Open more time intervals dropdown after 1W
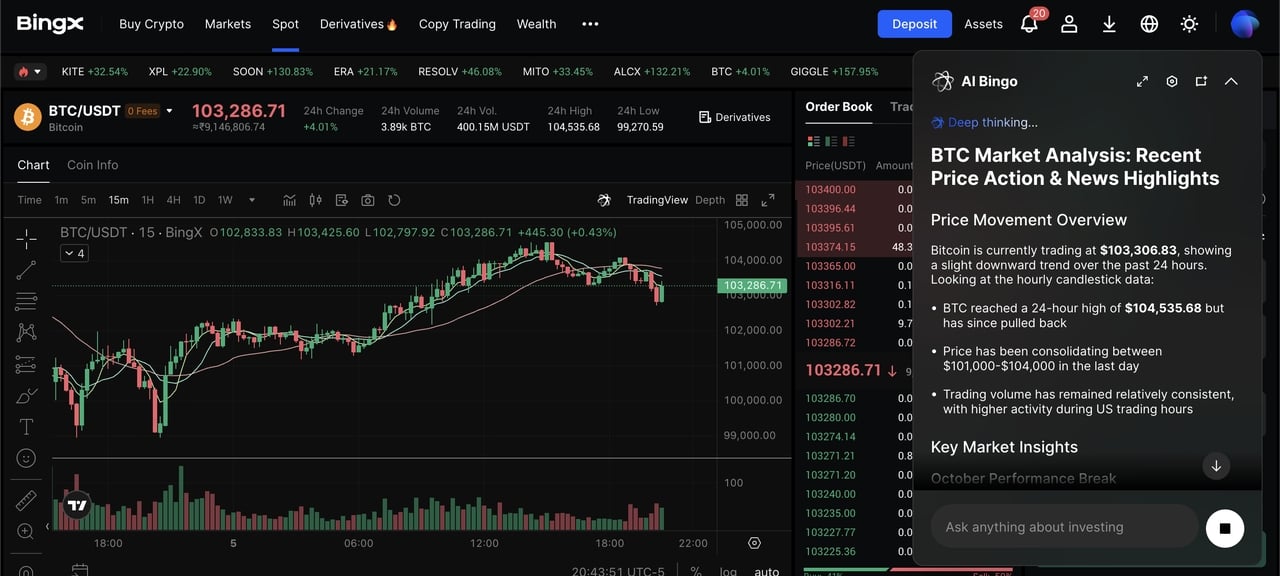The image size is (1280, 576). point(251,200)
